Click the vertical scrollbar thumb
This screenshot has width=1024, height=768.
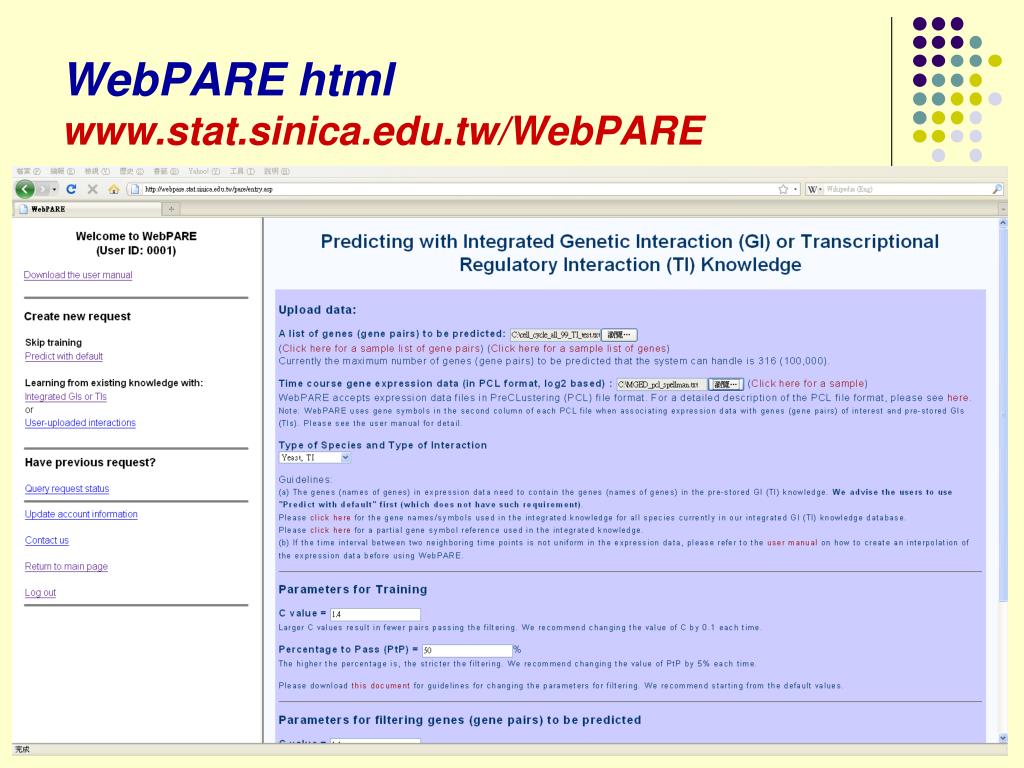coord(1003,415)
